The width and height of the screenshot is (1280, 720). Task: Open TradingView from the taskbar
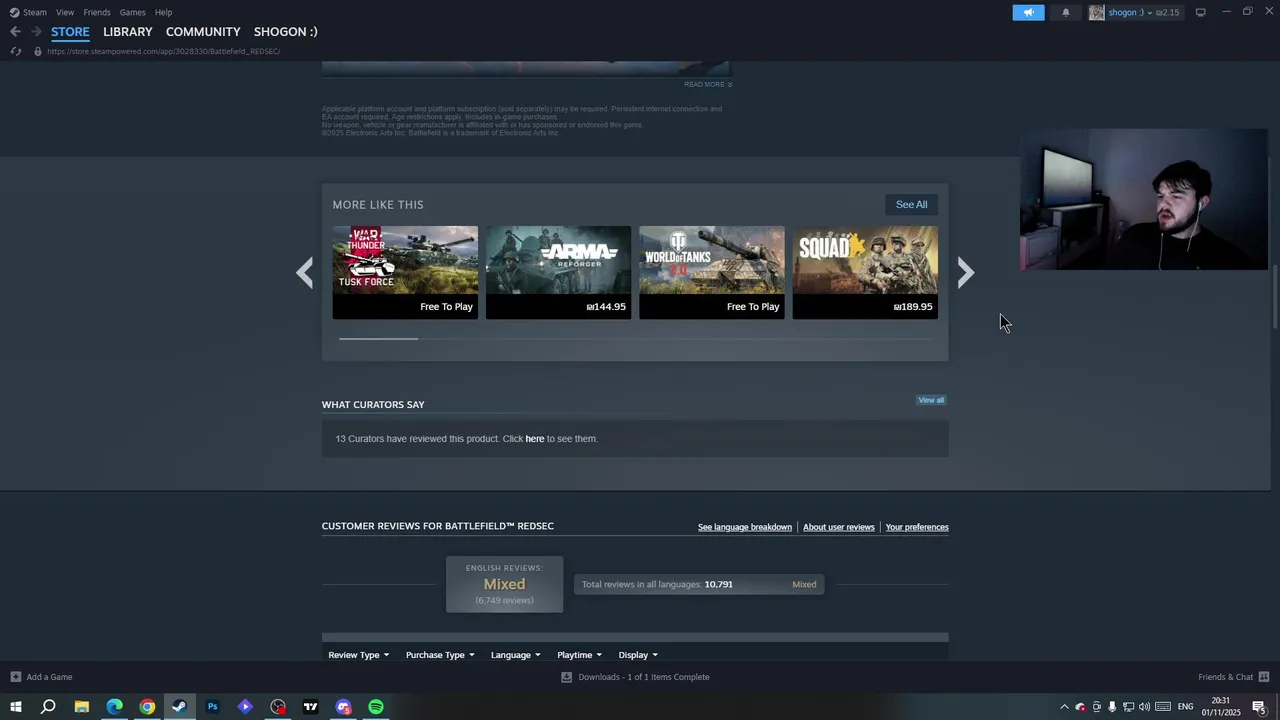pos(310,707)
